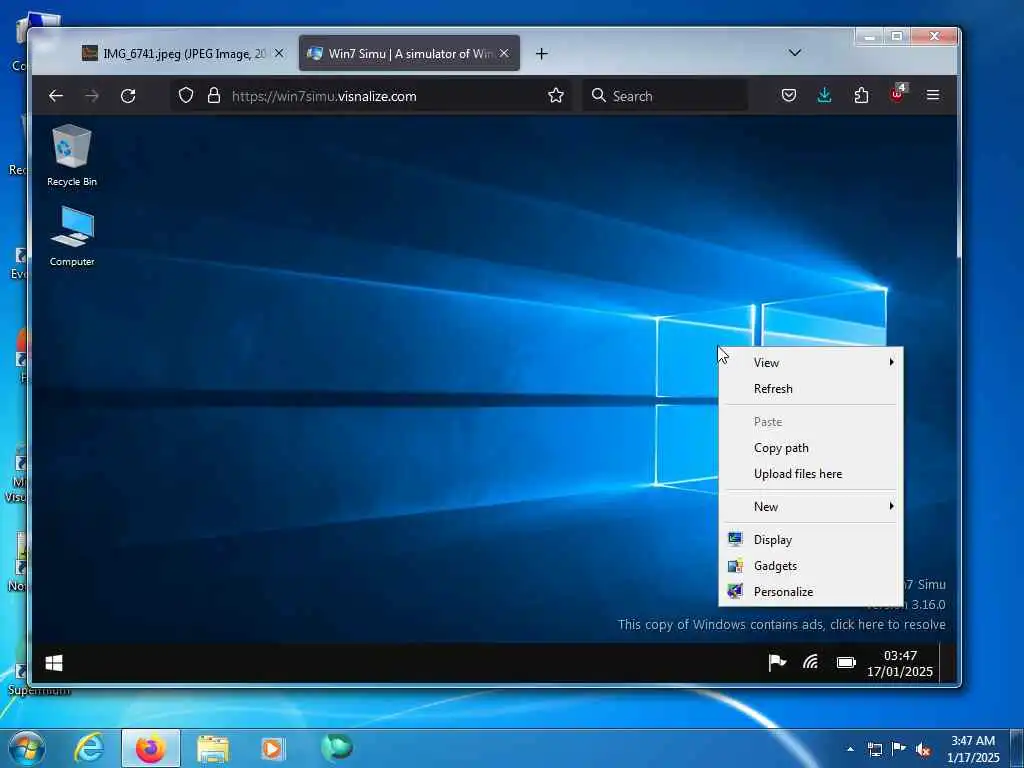Screen dimensions: 1024x768
Task: Click the uBlock Origin extension icon
Action: pos(898,94)
